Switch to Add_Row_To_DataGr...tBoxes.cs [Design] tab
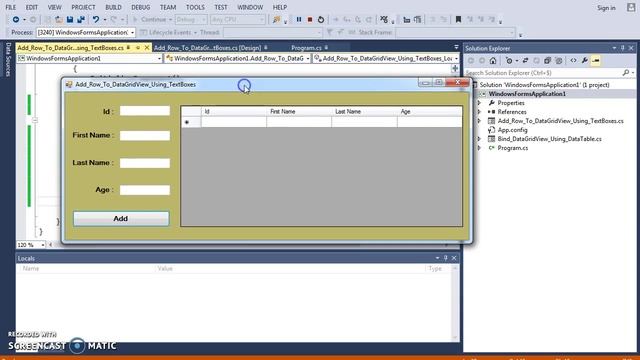The width and height of the screenshot is (640, 360). click(208, 48)
